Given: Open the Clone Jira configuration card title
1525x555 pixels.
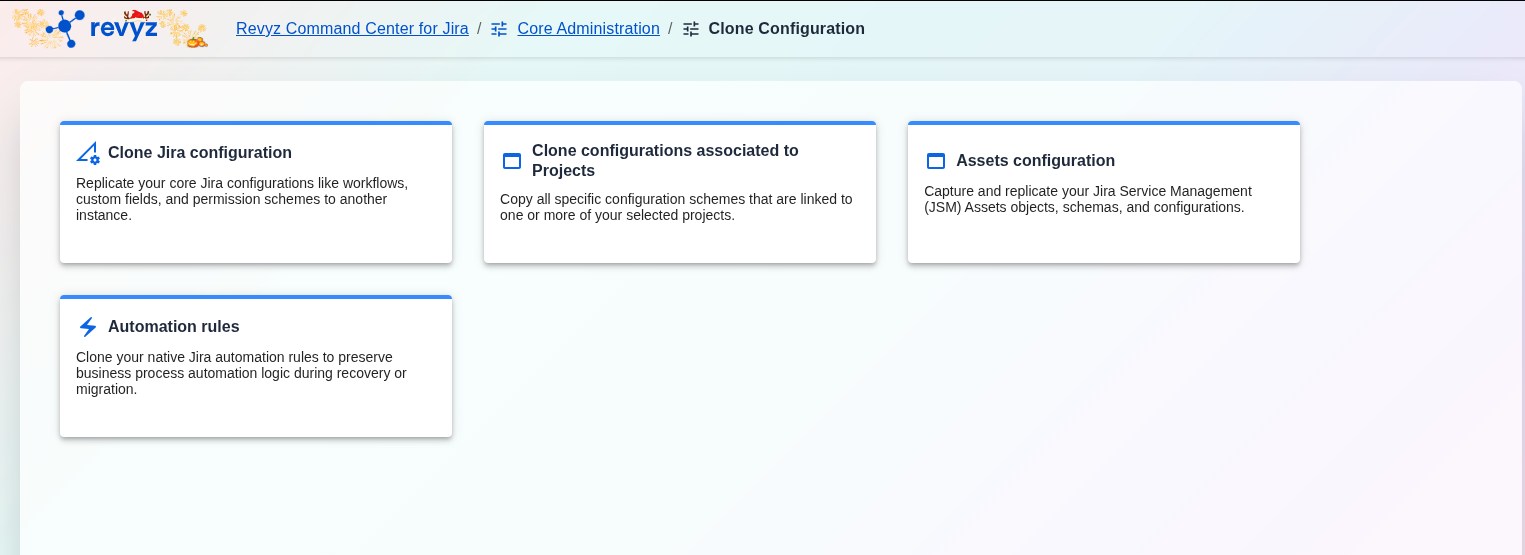Looking at the screenshot, I should [x=200, y=153].
